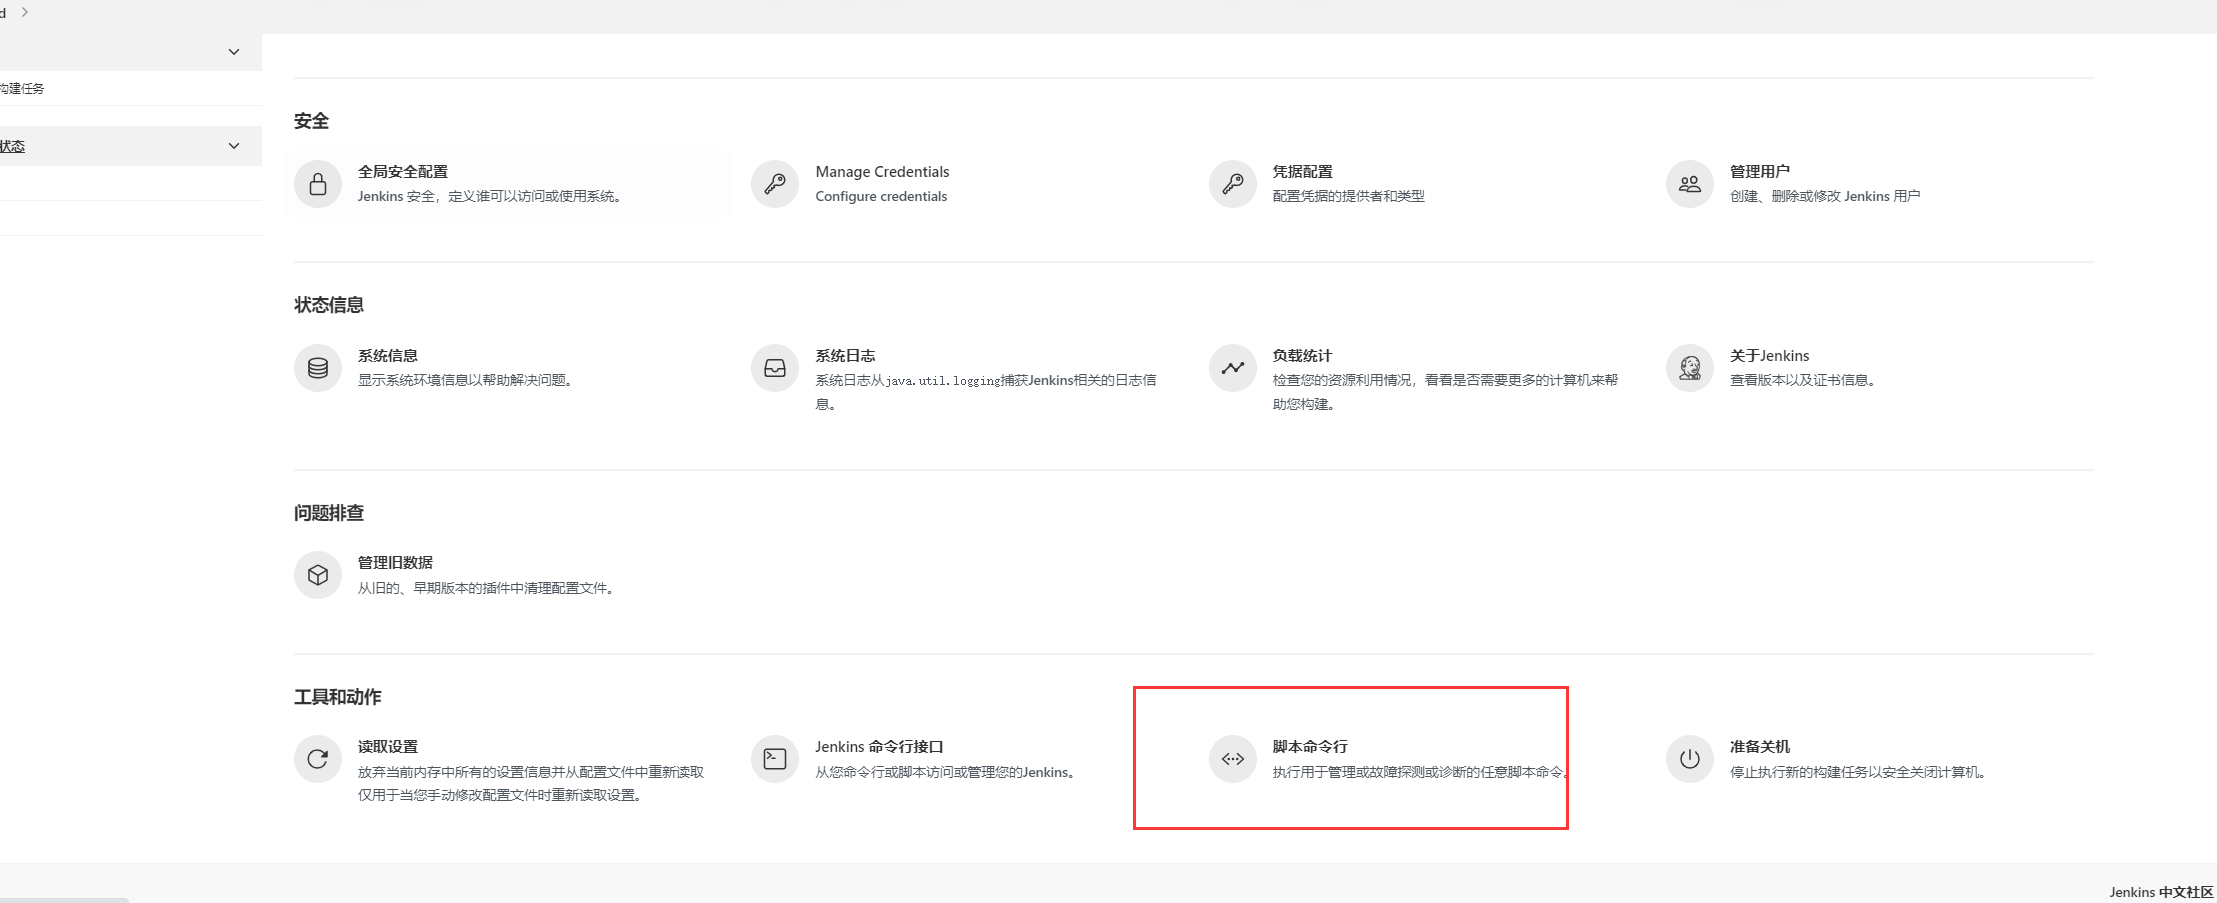The width and height of the screenshot is (2217, 903).
Task: Click description 从您命令行或脚本访问或管理您的Jenkins
Action: coord(947,772)
